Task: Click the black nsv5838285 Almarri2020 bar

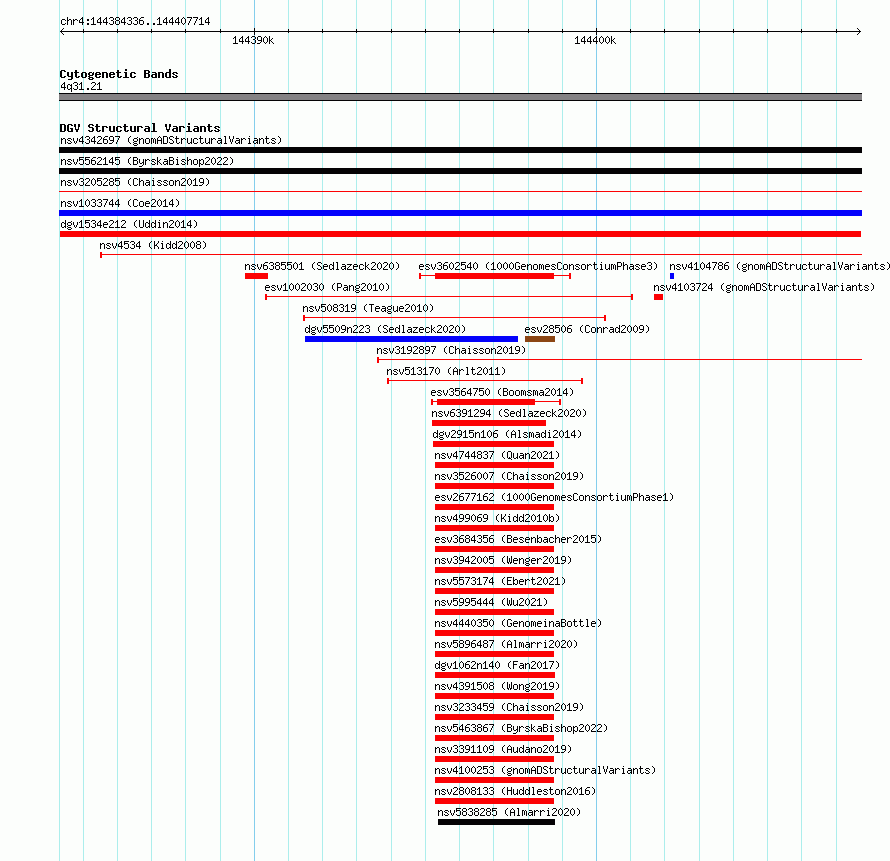Action: [x=497, y=822]
